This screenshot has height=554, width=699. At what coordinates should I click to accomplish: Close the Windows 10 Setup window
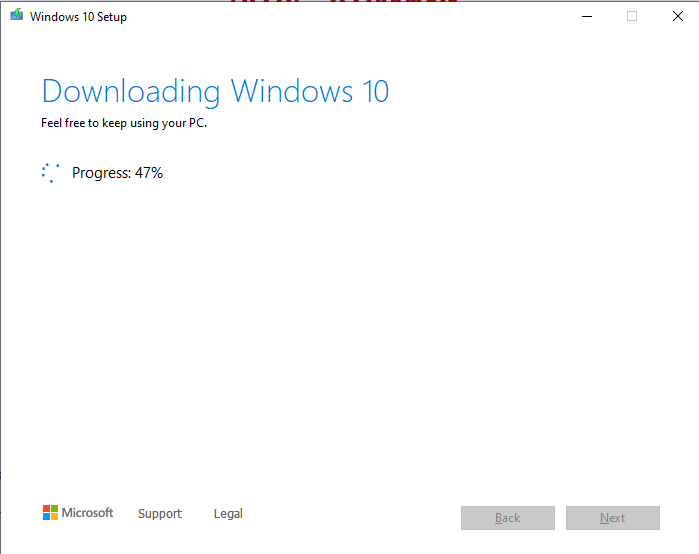678,16
